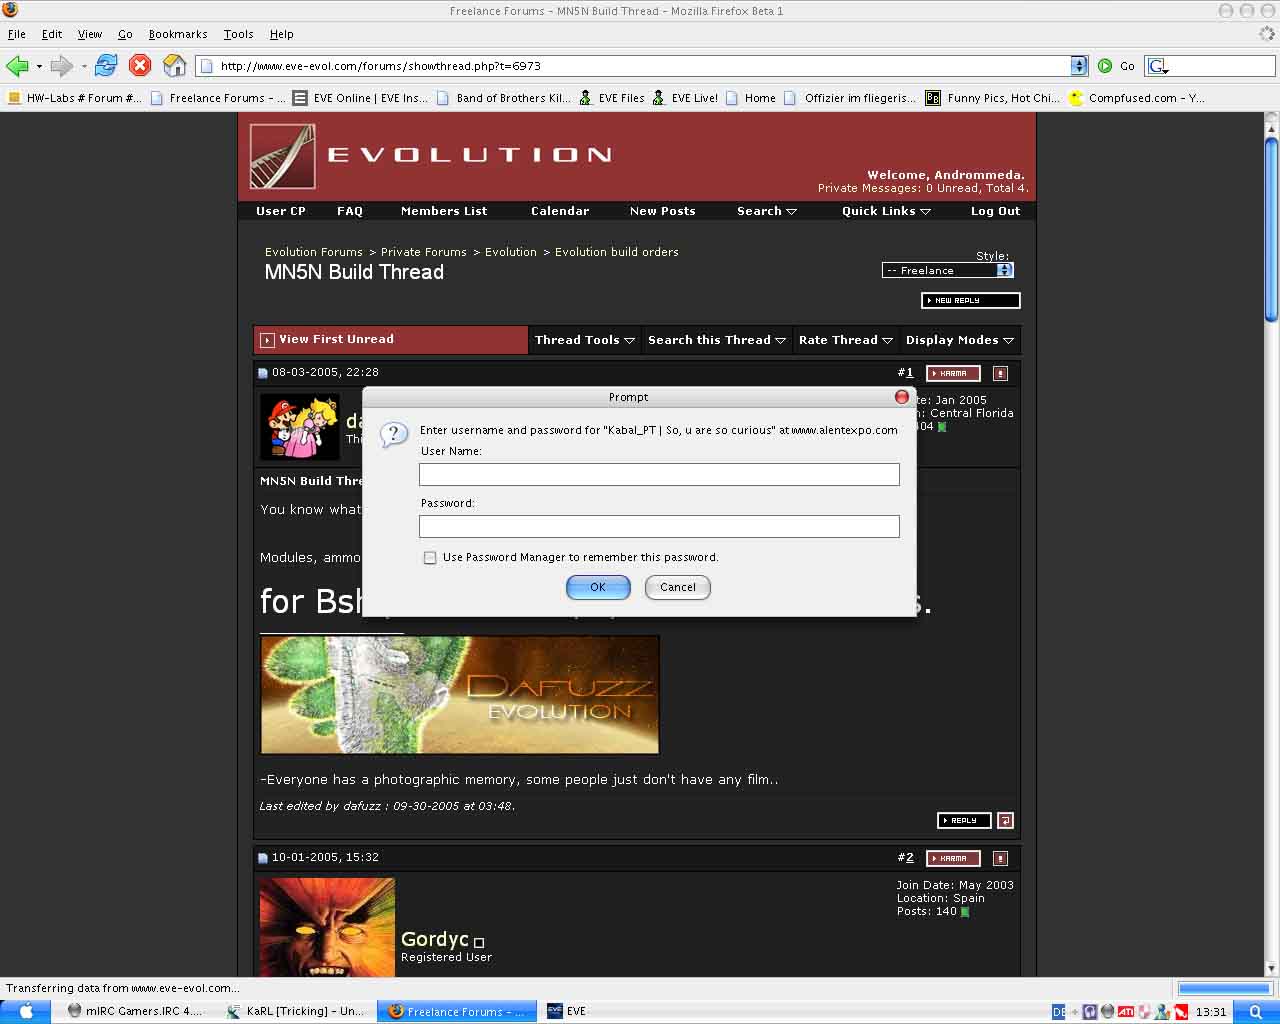Click the Evolution DNA logo
The image size is (1280, 1024).
coord(283,156)
